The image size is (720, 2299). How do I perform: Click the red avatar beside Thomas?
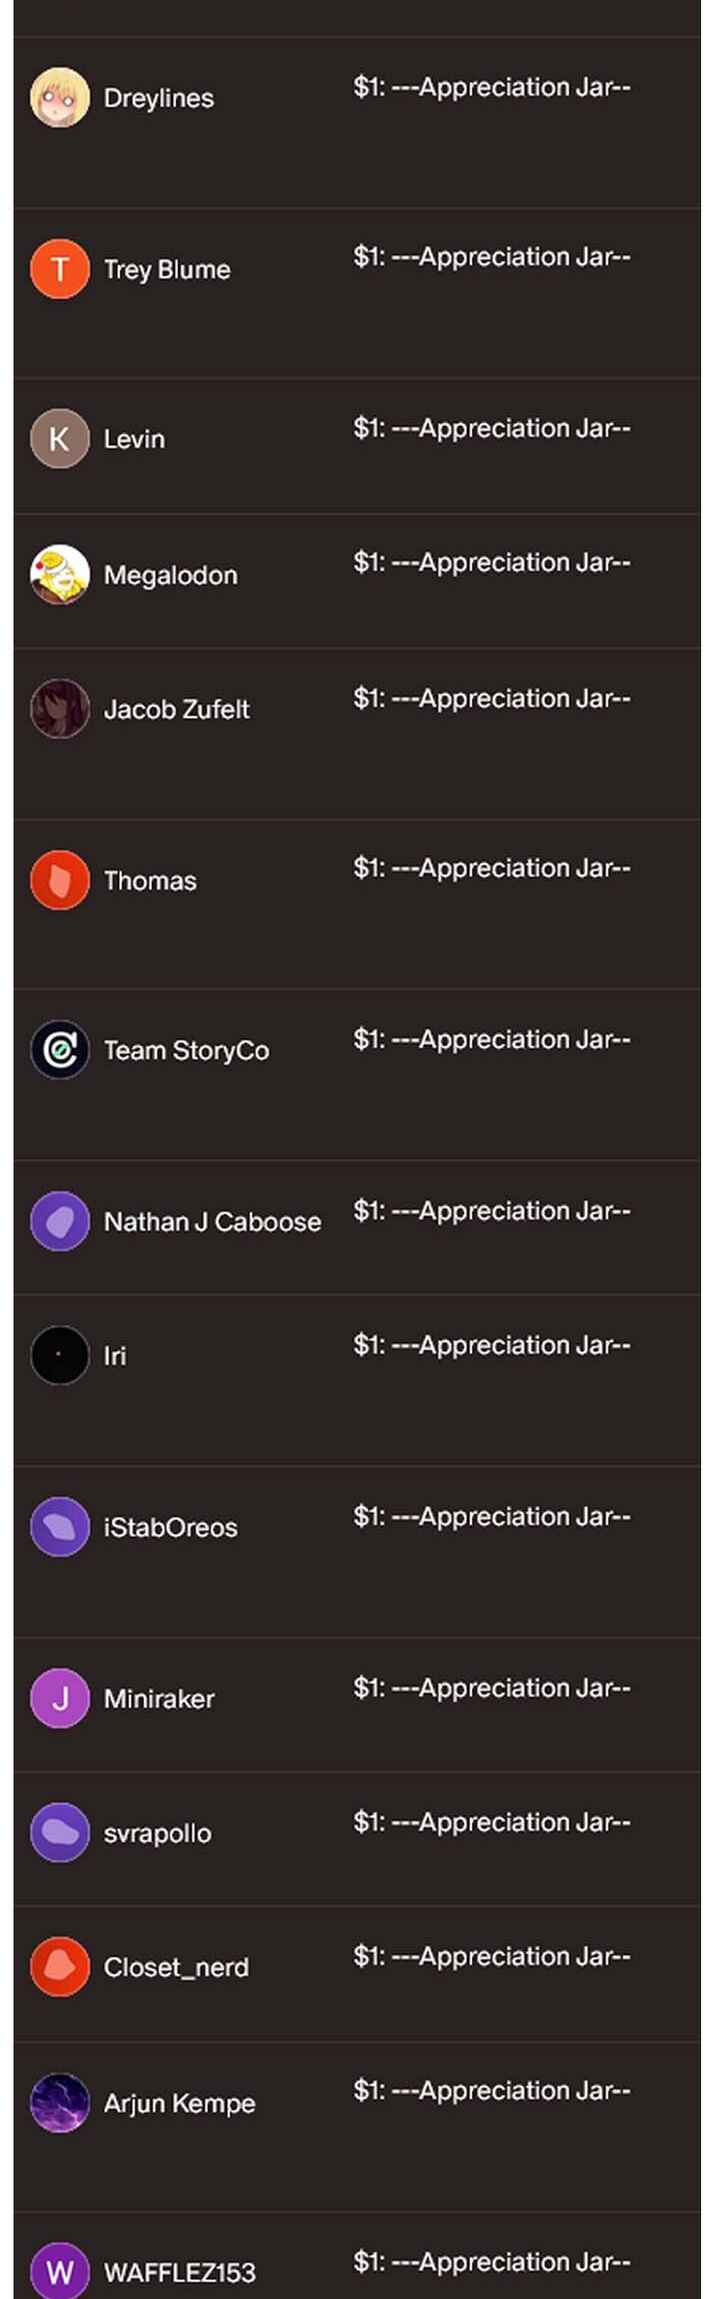click(60, 880)
